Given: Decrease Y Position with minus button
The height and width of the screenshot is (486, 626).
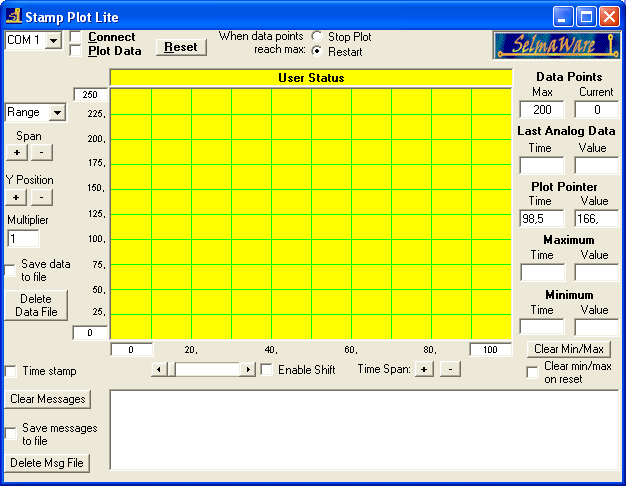Looking at the screenshot, I should 42,197.
